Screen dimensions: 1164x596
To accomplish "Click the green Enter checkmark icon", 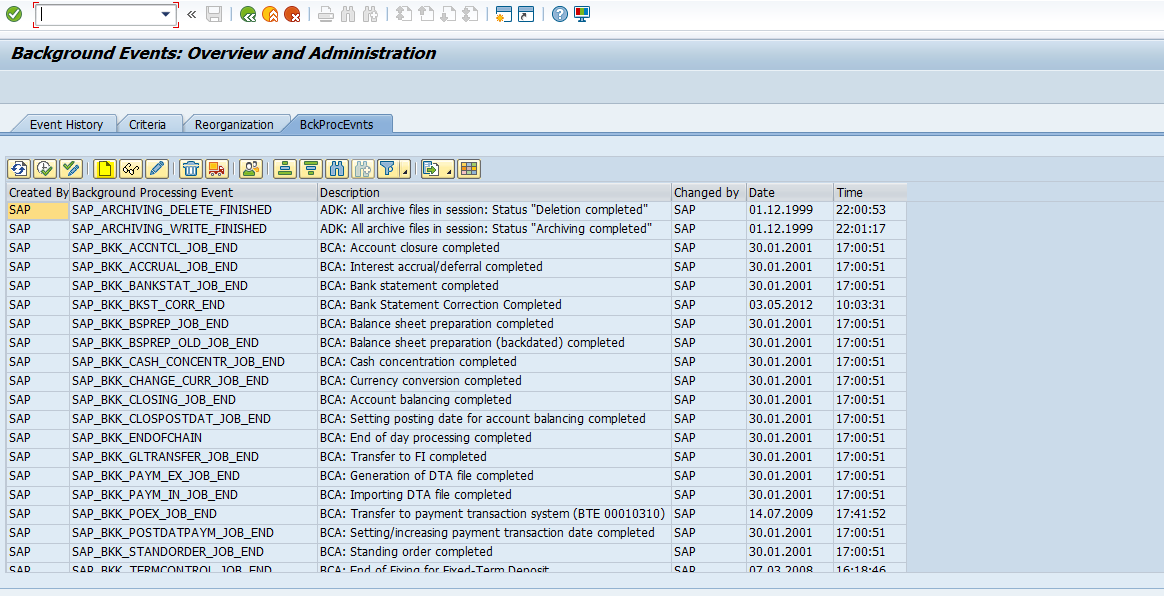I will (x=14, y=14).
